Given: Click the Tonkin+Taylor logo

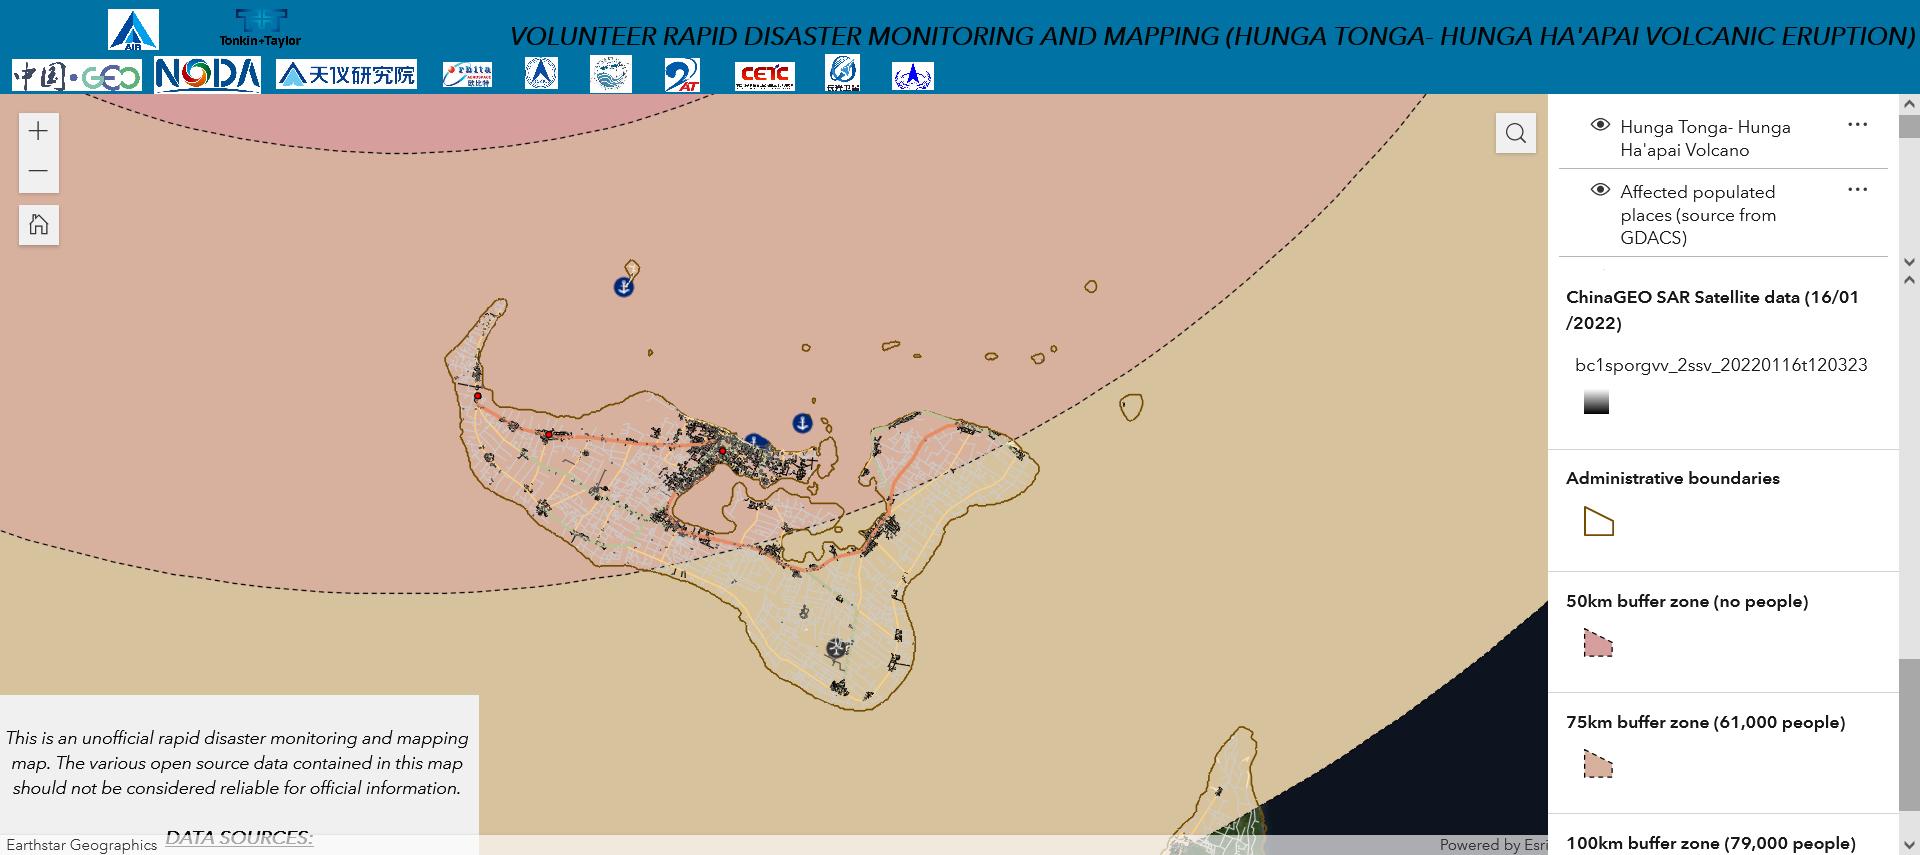Looking at the screenshot, I should pos(260,28).
